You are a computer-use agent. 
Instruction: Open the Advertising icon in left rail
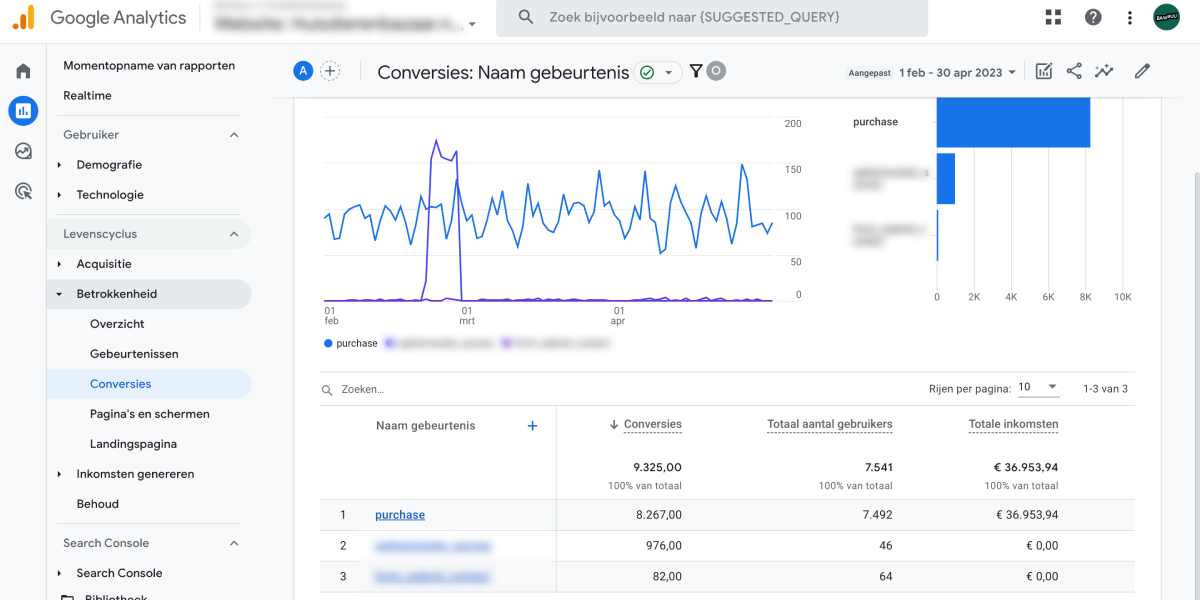(x=23, y=191)
